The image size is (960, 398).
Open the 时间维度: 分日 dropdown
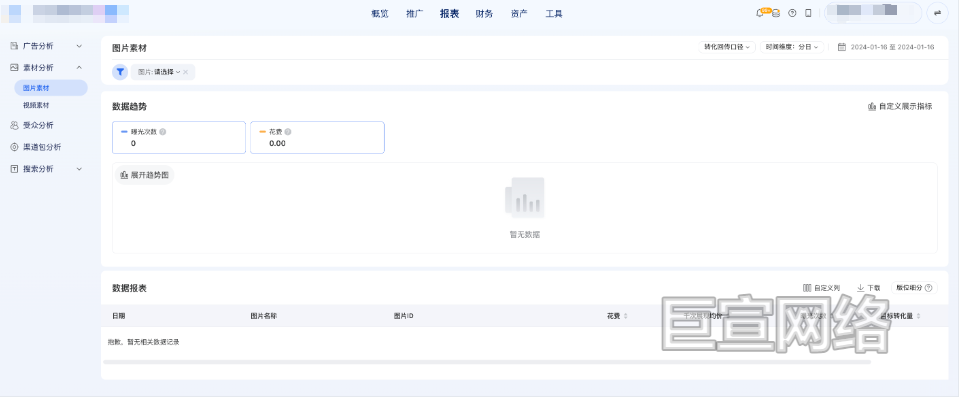pyautogui.click(x=792, y=47)
